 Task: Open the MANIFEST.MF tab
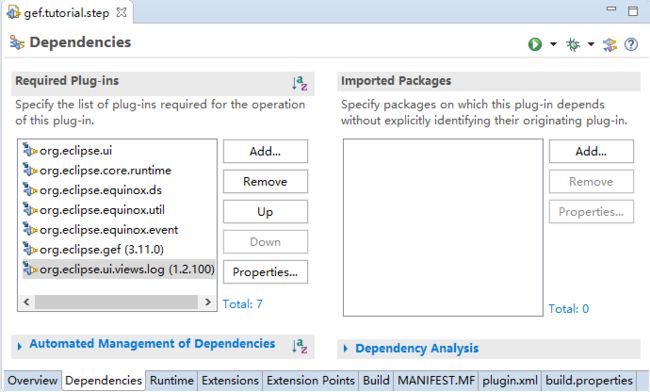click(436, 380)
